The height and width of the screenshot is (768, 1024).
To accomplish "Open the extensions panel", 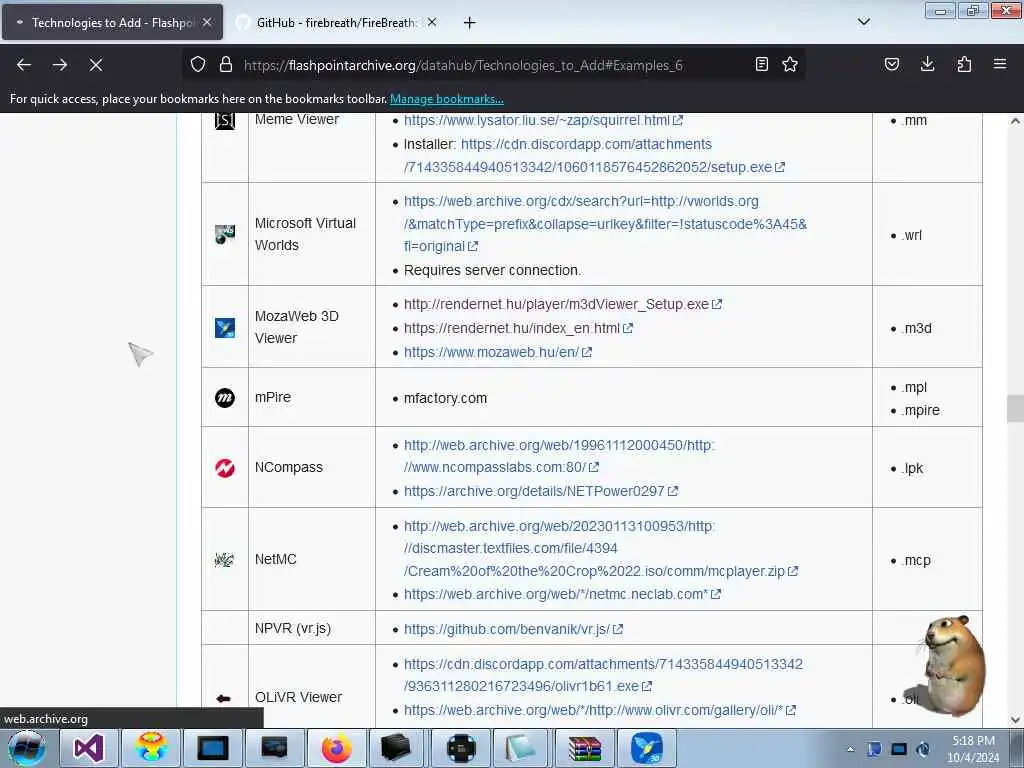I will pos(964,64).
